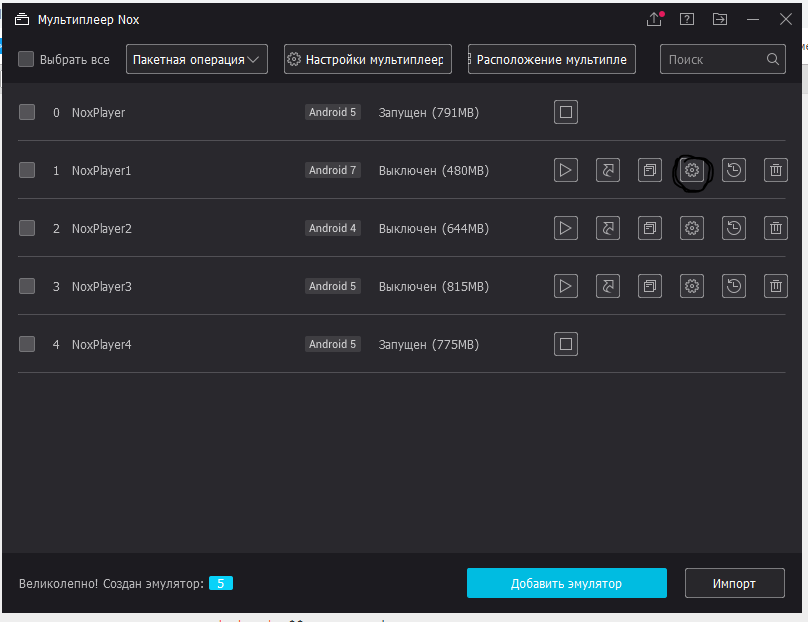Open Расположение мультиплеера arrangement
Screen dimensions: 808x622
552,59
